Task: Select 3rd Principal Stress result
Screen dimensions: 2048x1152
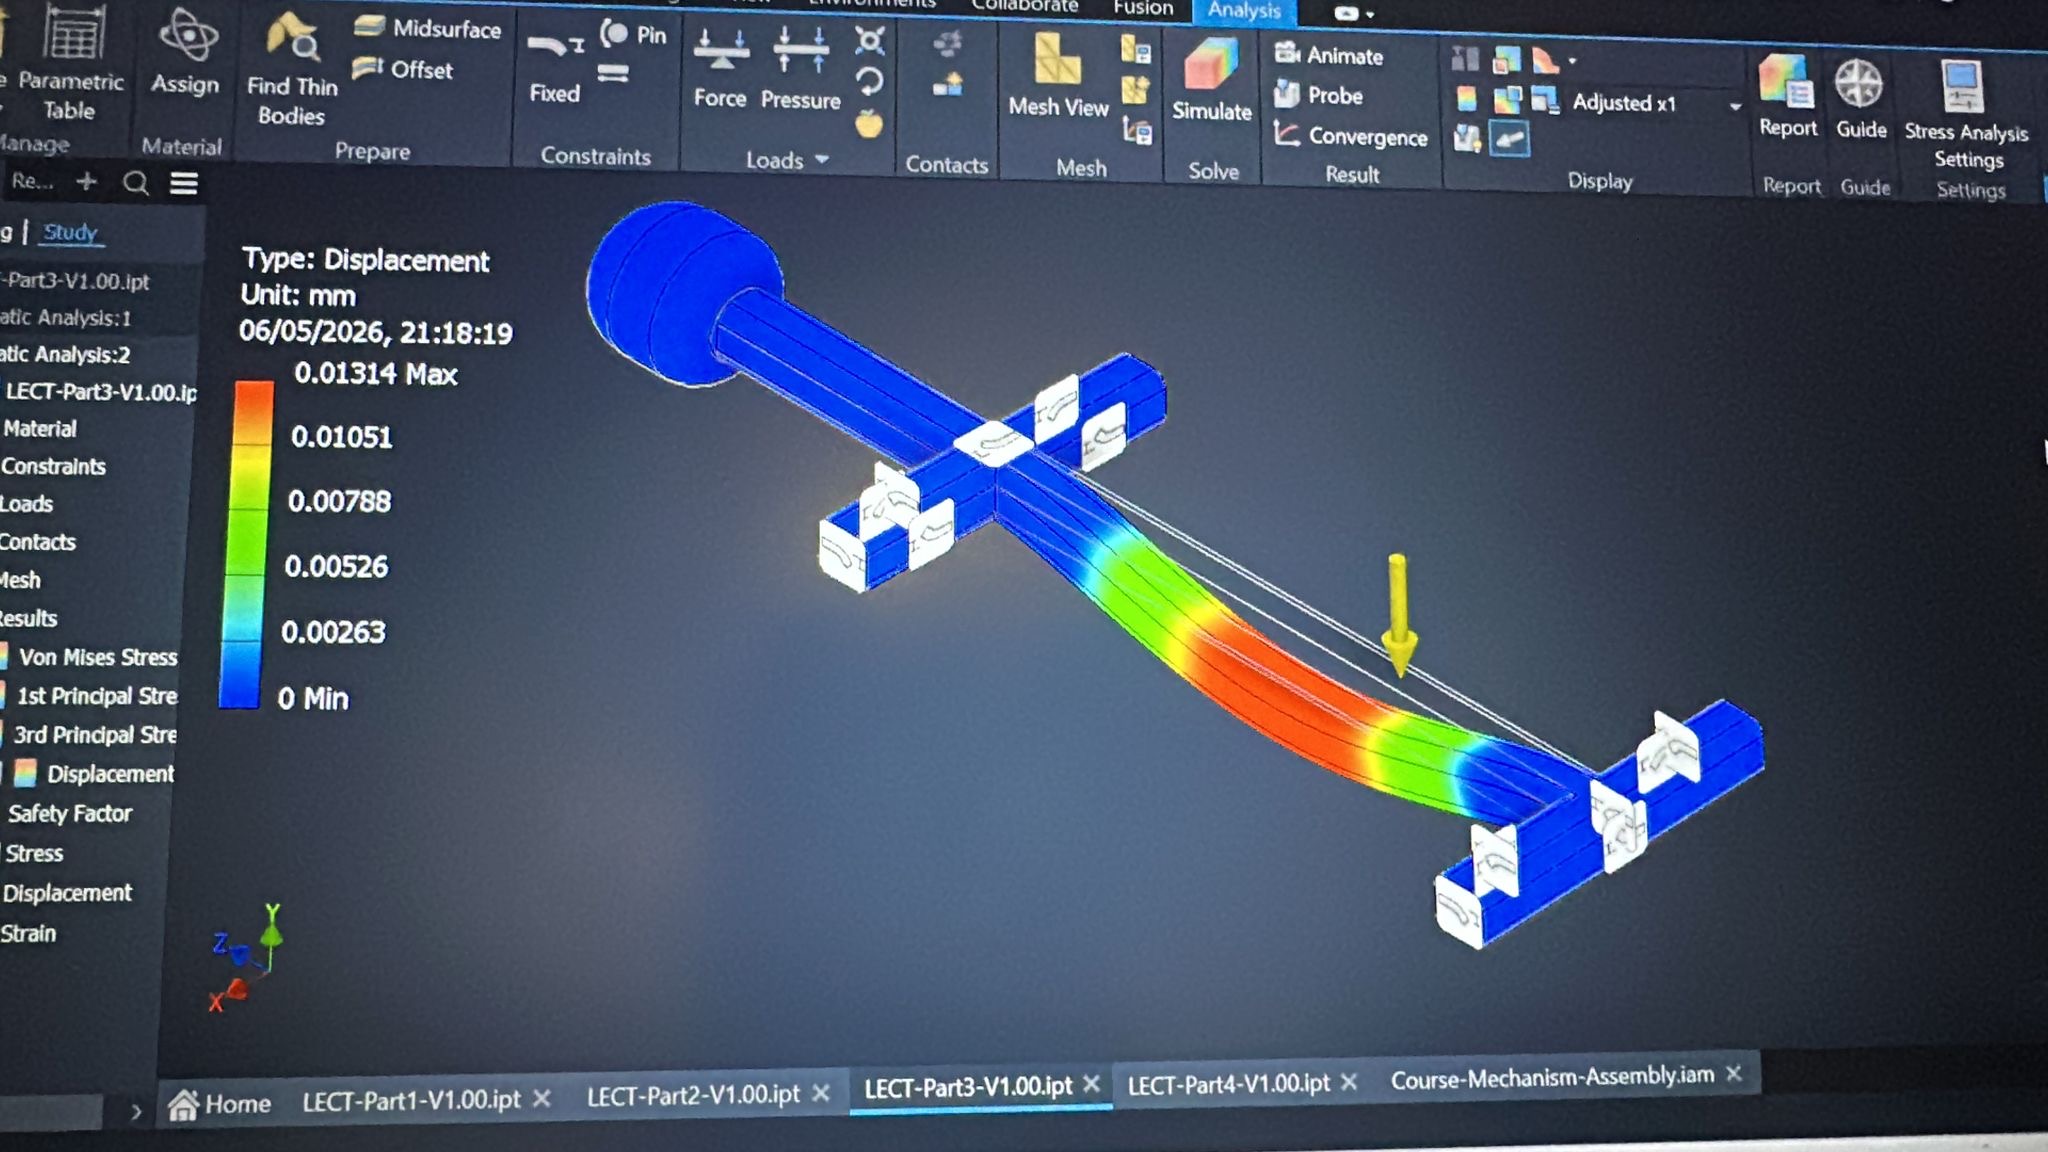Action: pyautogui.click(x=89, y=735)
